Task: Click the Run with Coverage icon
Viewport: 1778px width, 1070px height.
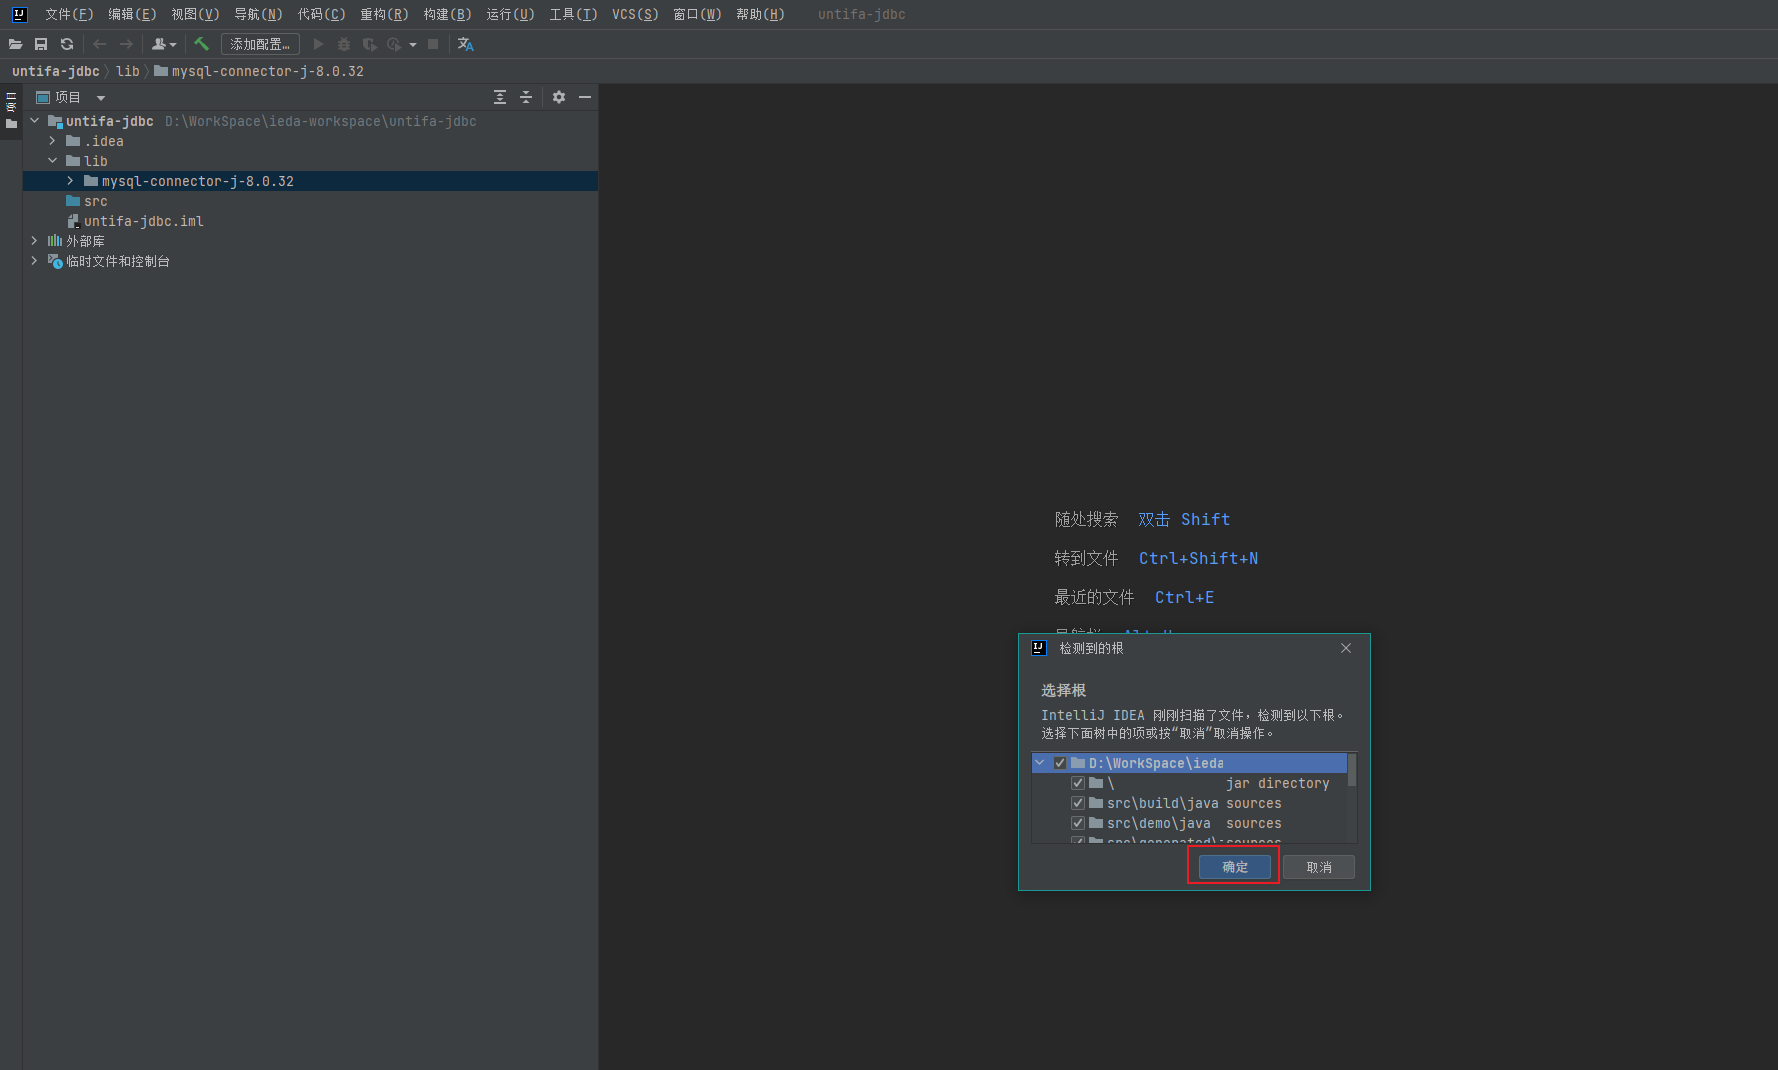Action: (x=369, y=44)
